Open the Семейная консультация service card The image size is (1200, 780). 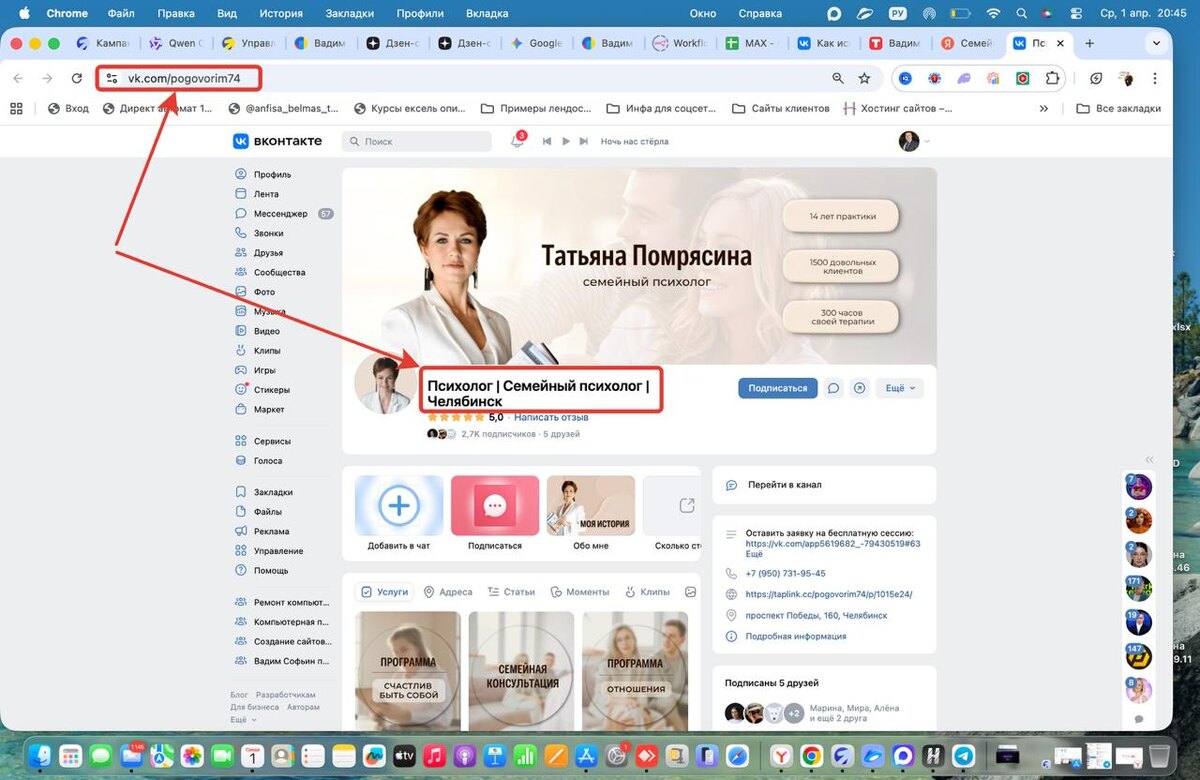click(x=522, y=670)
